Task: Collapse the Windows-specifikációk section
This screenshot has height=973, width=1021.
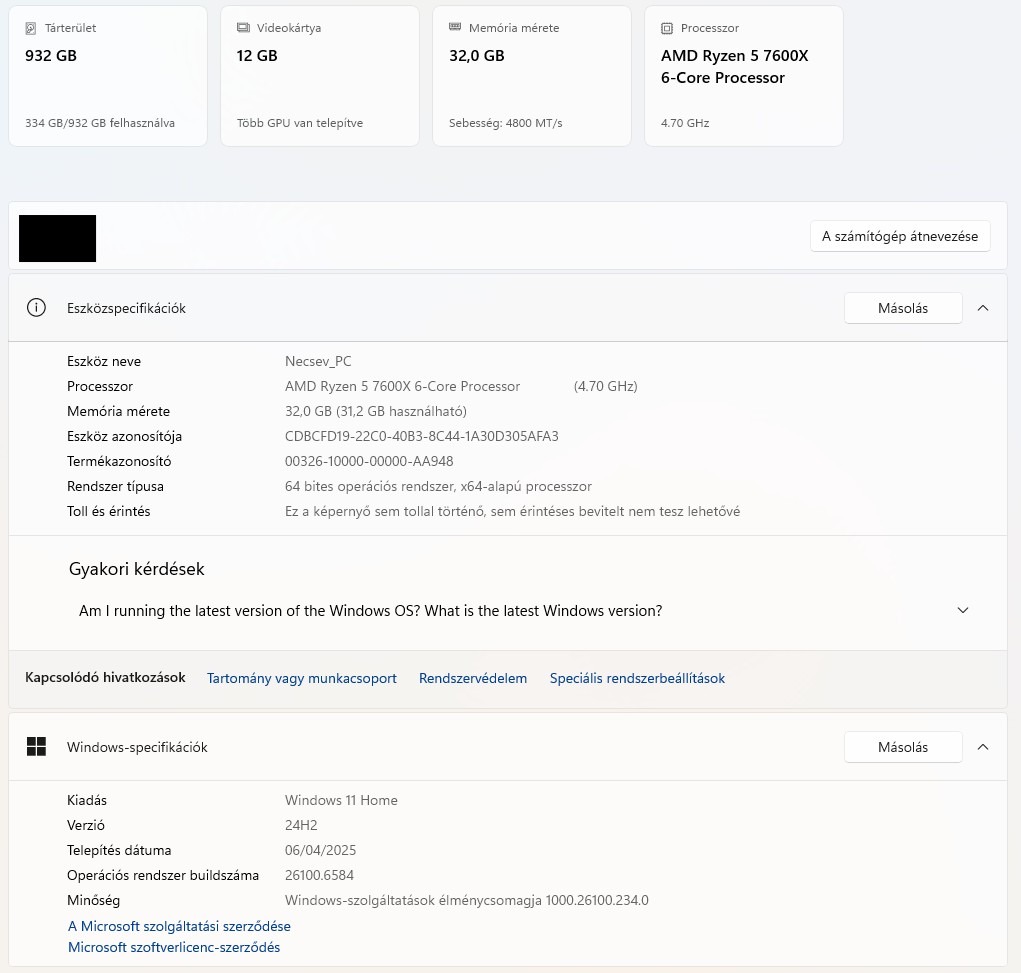Action: 983,747
